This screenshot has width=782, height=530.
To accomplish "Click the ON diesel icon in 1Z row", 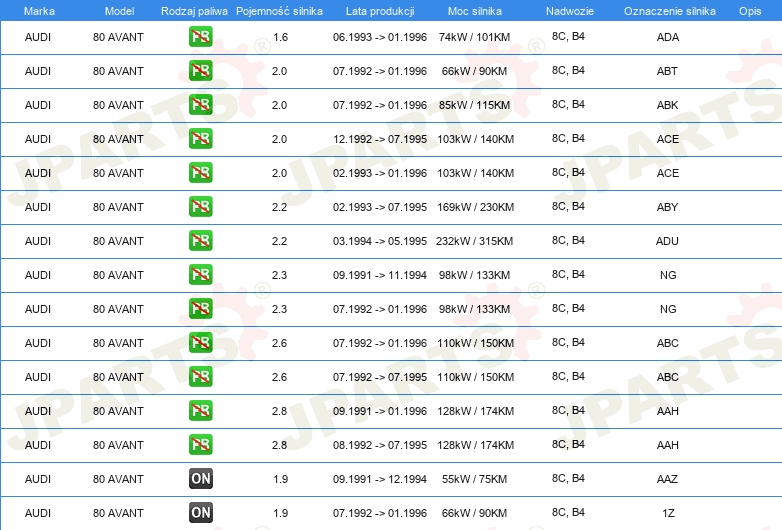I will pos(200,513).
